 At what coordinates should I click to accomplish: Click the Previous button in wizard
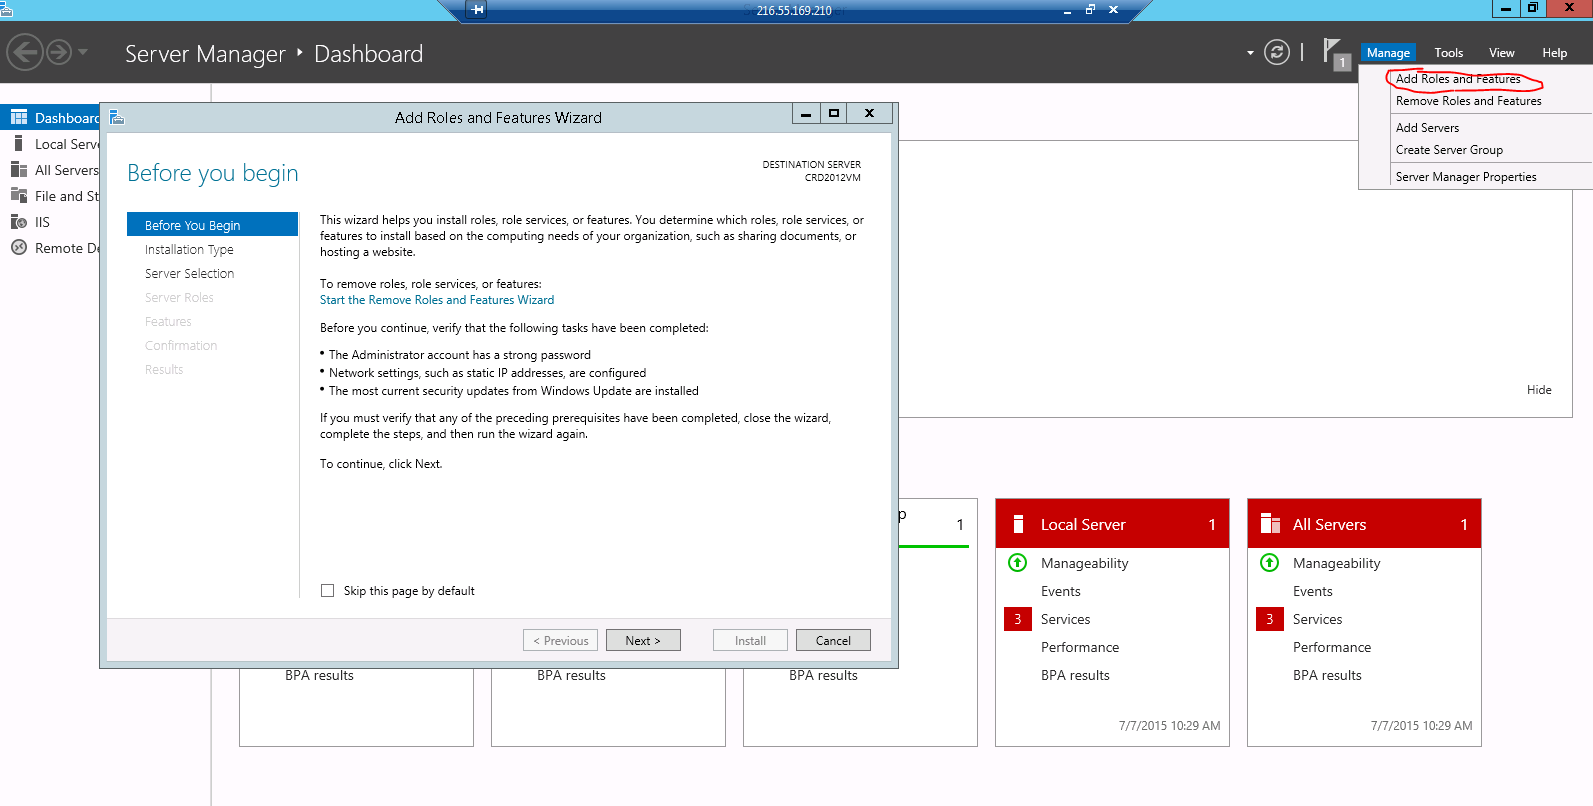point(560,640)
